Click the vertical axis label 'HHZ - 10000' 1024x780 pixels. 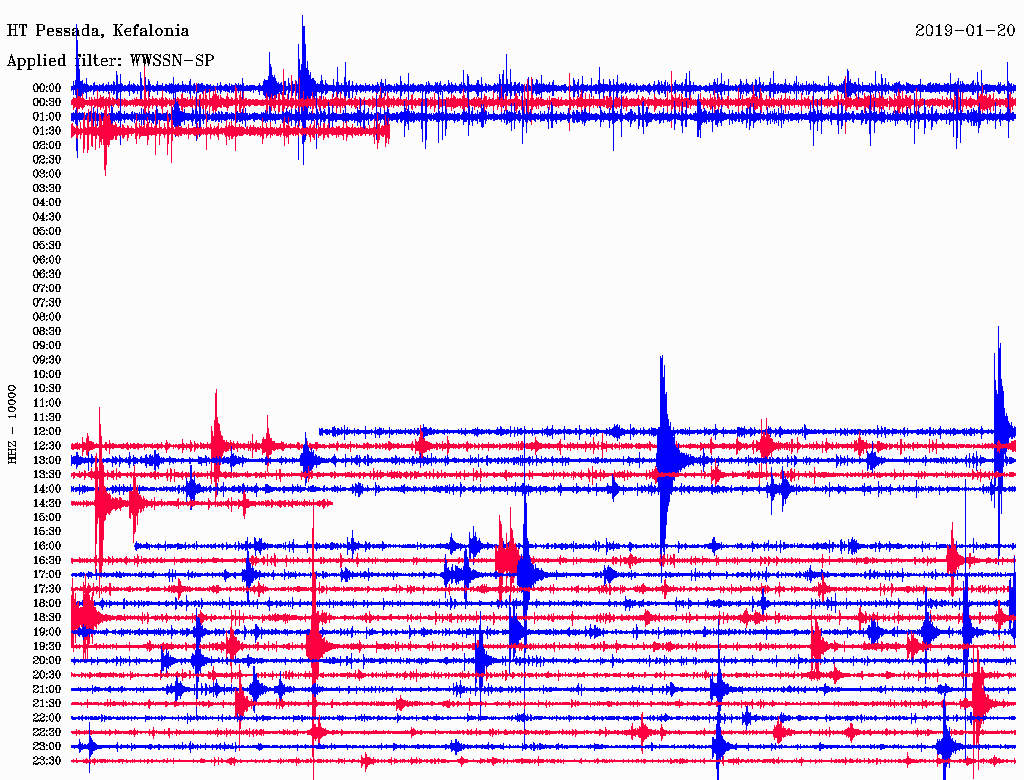point(12,424)
